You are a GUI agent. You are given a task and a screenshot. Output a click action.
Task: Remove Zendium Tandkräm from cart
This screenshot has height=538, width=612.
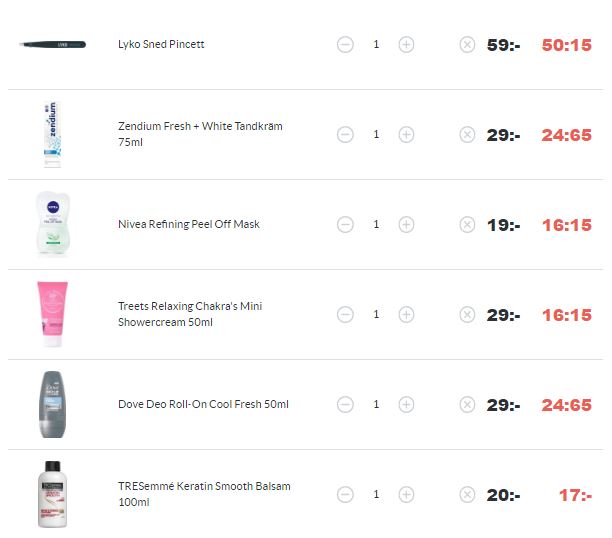click(x=467, y=135)
